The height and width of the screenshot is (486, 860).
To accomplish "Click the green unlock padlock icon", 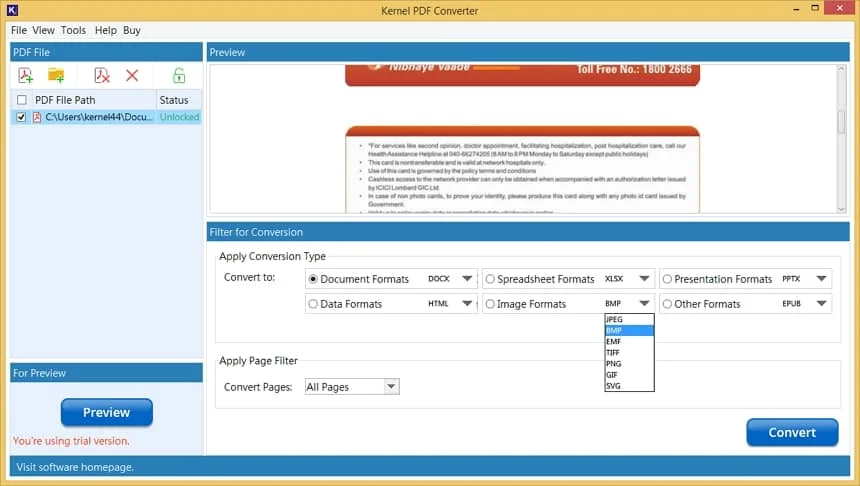I will pos(179,75).
